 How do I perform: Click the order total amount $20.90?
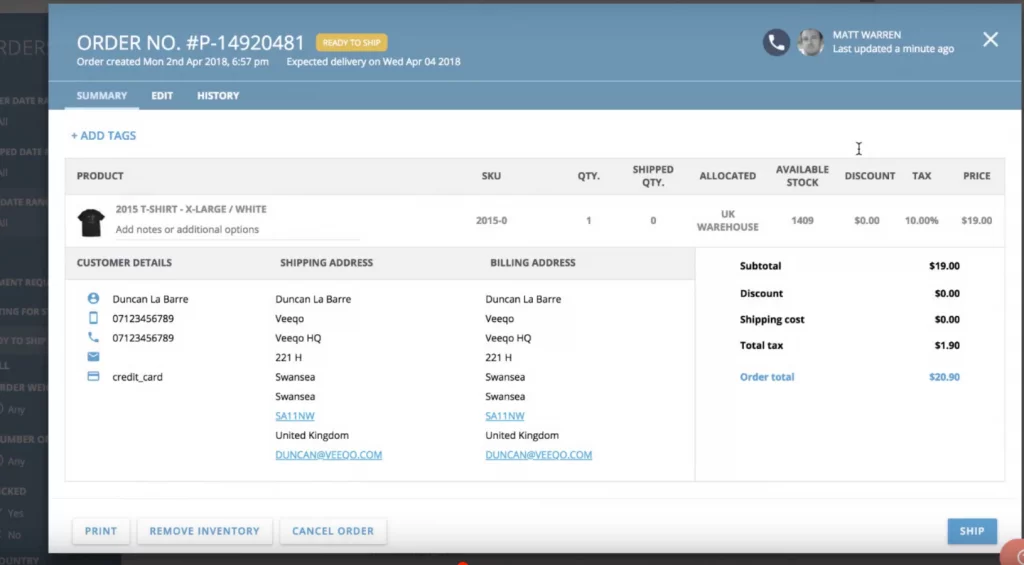pos(944,377)
